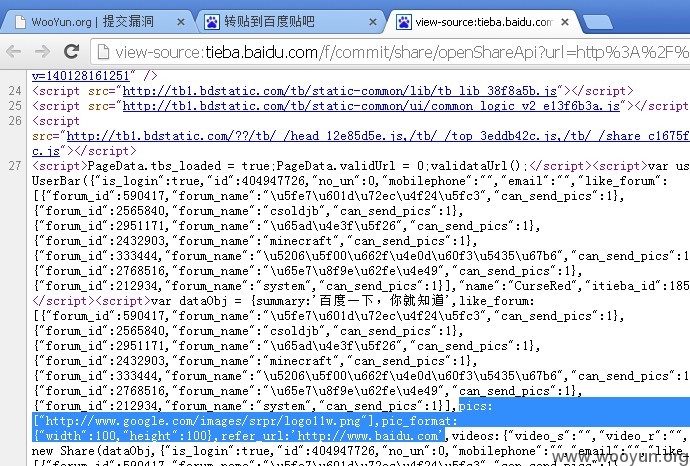690x466 pixels.
Task: Click var dataObj = text
Action: tap(200, 301)
